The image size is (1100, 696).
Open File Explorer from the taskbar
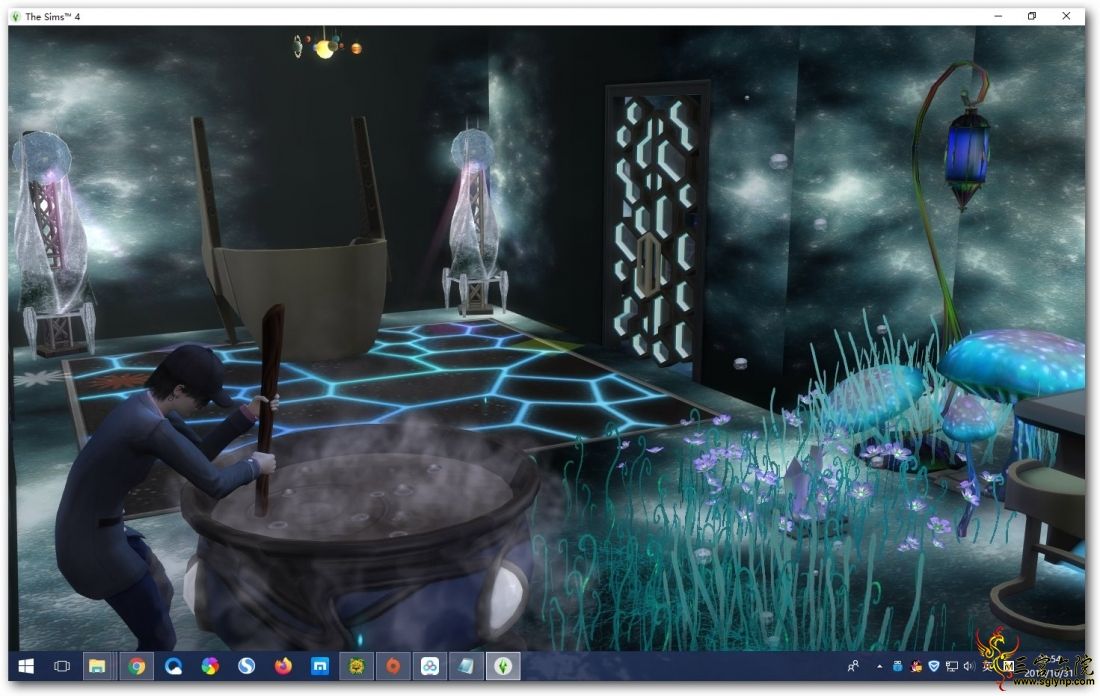pyautogui.click(x=98, y=666)
